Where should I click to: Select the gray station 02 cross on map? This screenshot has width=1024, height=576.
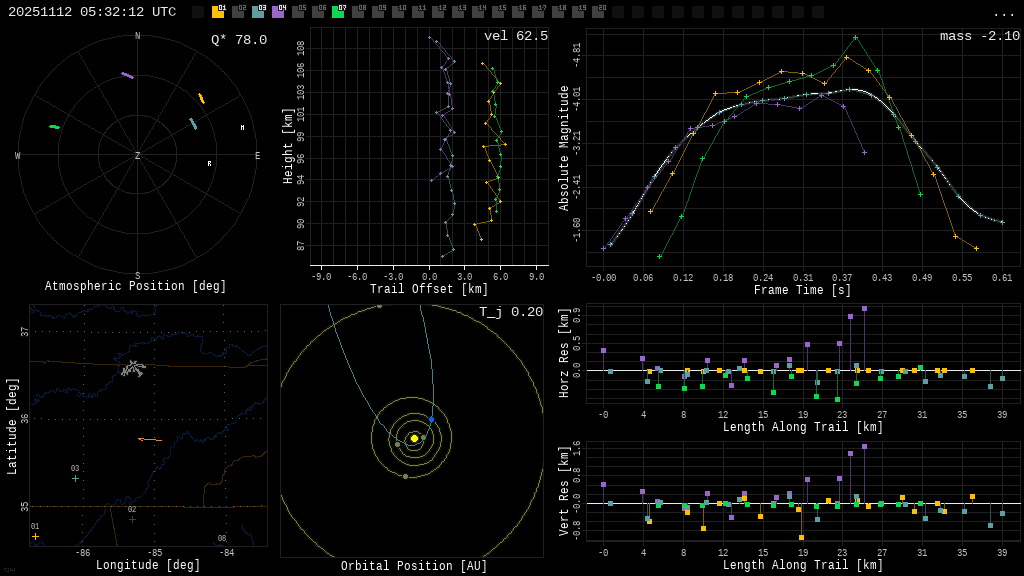(x=132, y=519)
